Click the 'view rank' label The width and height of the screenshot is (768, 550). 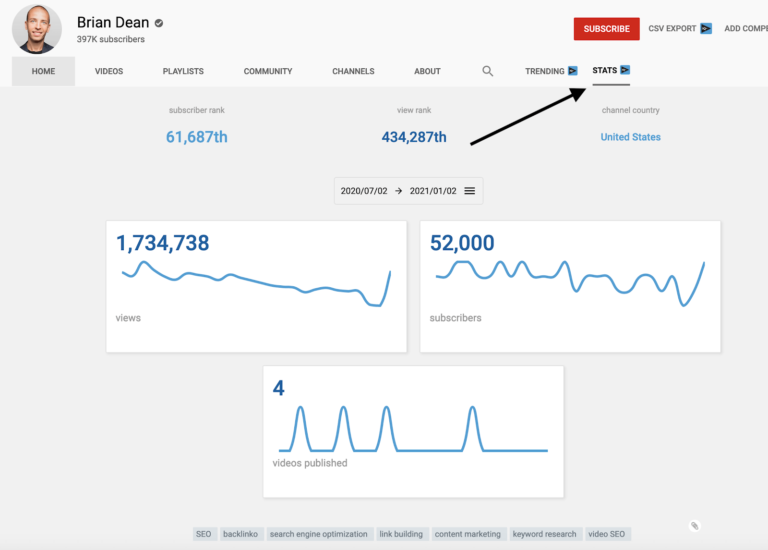coord(414,110)
